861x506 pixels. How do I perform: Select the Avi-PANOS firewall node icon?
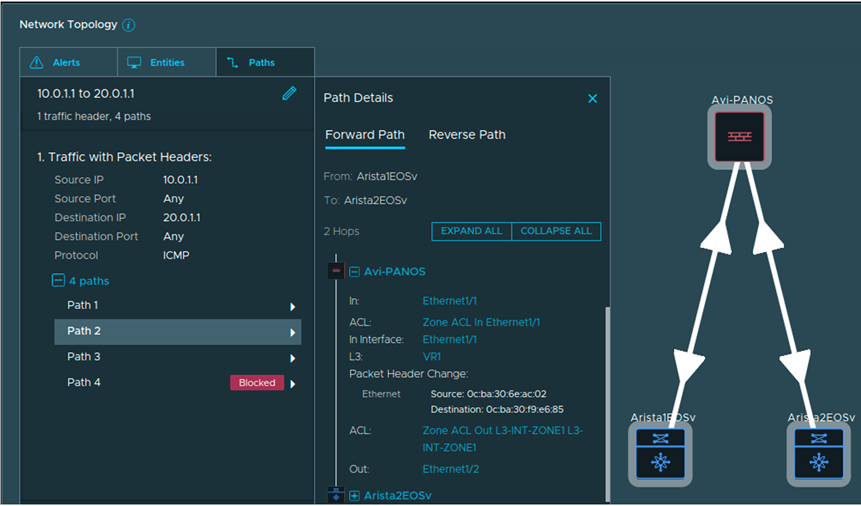point(739,137)
